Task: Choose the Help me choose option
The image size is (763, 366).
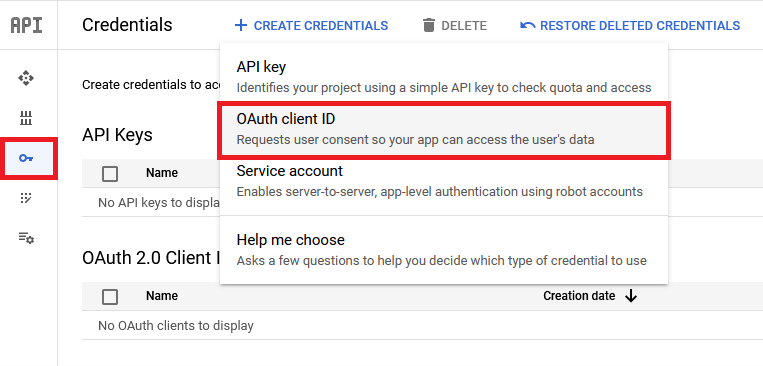Action: (444, 250)
